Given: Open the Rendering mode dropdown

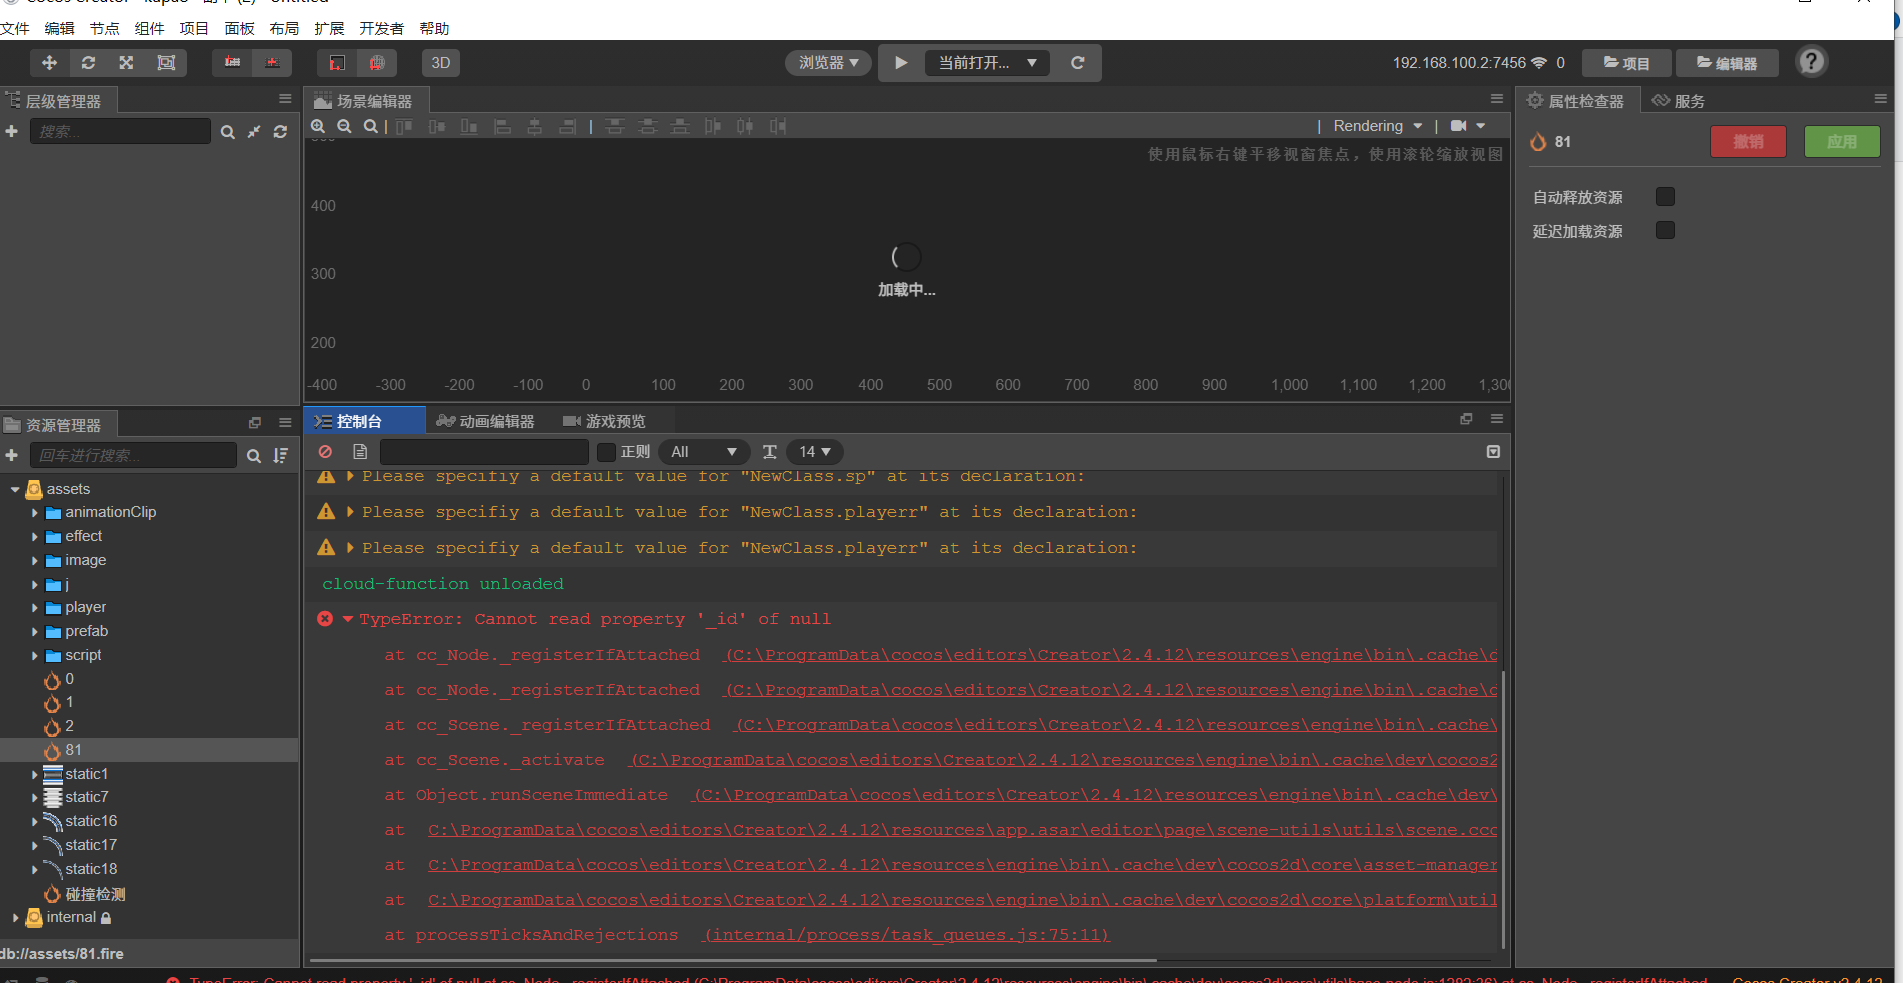Looking at the screenshot, I should [1378, 126].
